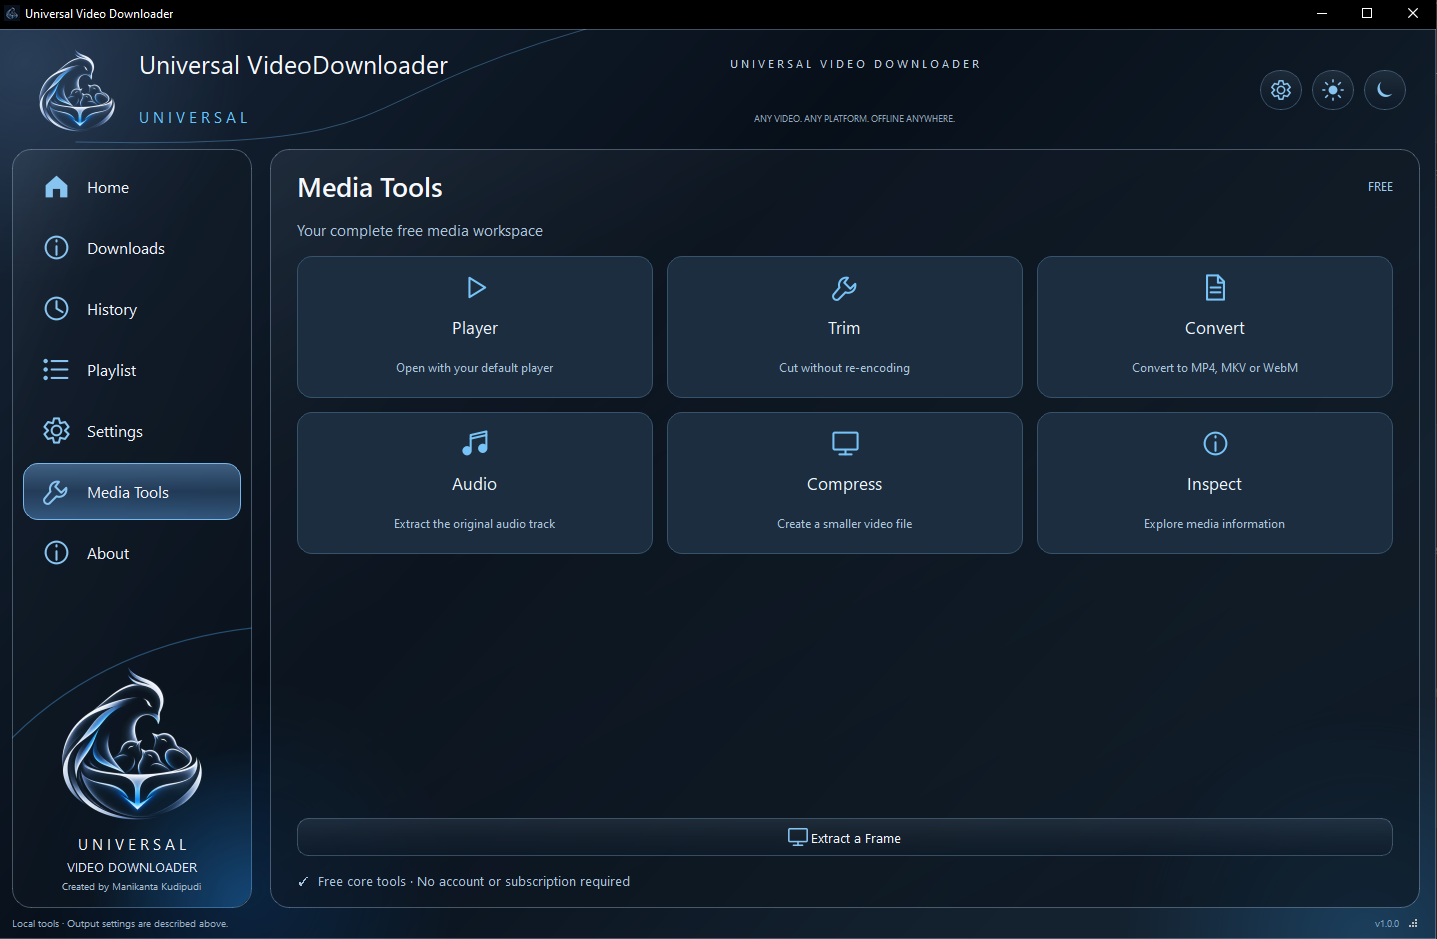
Task: Click 'Cut without re-encoding' description
Action: (845, 368)
